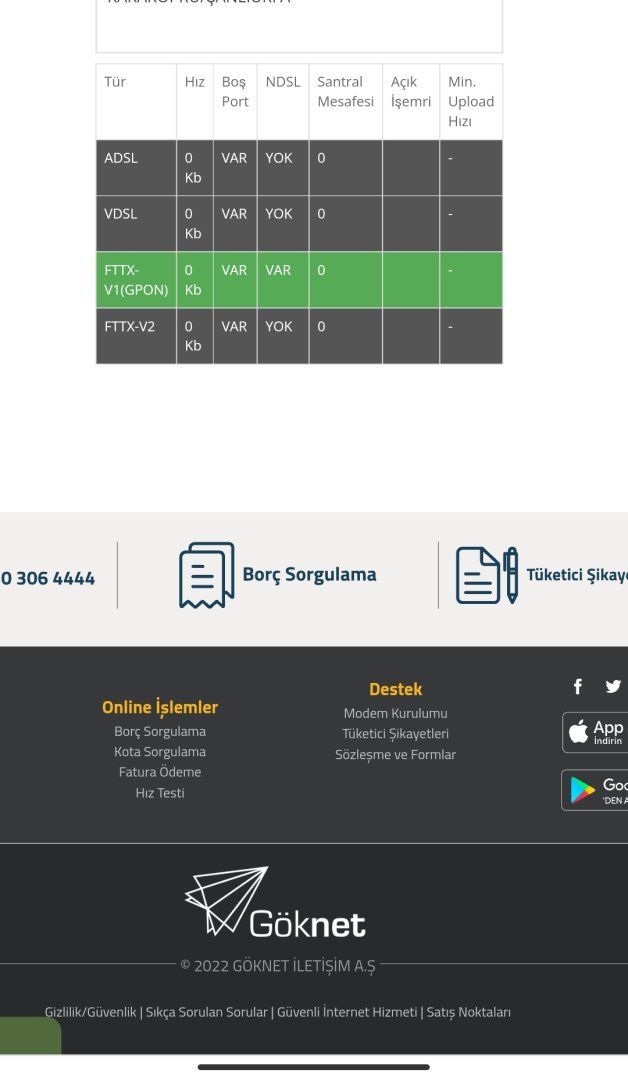Open Kota Sorgulama footer link

pyautogui.click(x=160, y=751)
